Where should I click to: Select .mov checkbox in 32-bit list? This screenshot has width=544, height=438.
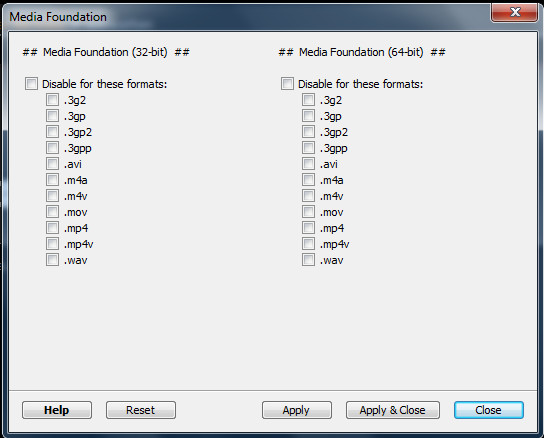(52, 211)
